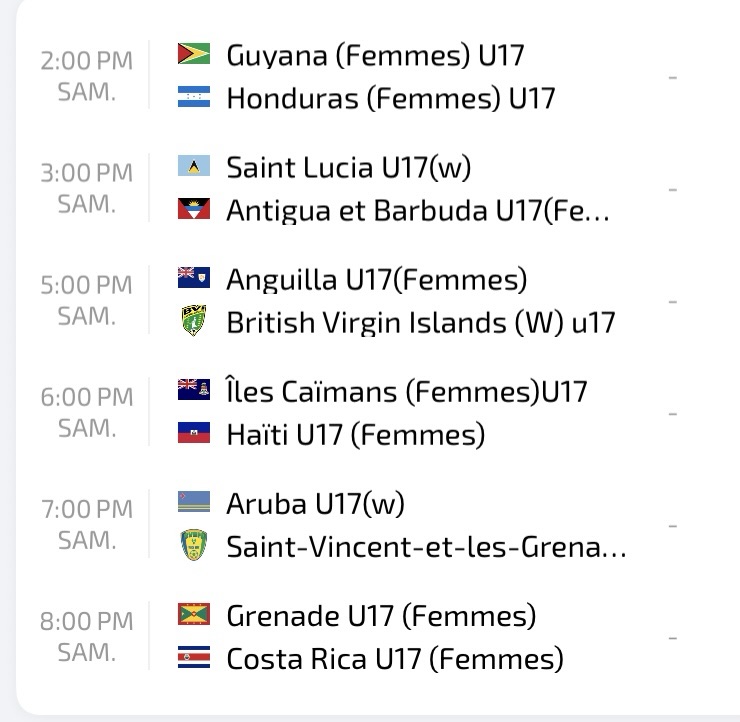Click the Haïti flag icon
The height and width of the screenshot is (722, 740).
coord(193,434)
